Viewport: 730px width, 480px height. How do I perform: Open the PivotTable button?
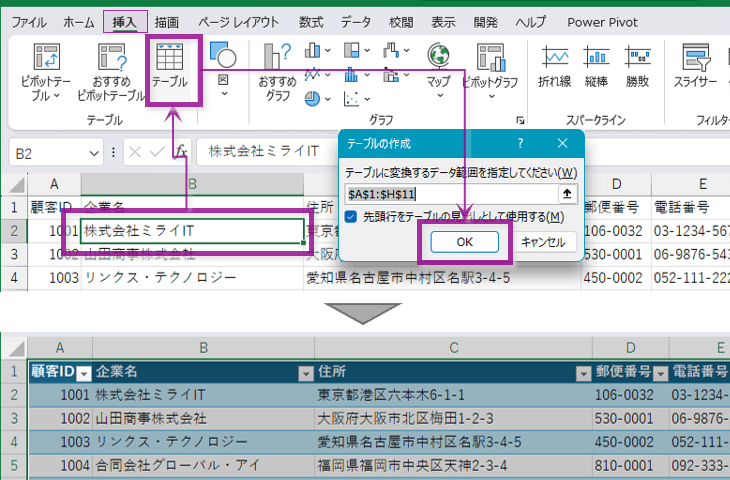click(46, 72)
